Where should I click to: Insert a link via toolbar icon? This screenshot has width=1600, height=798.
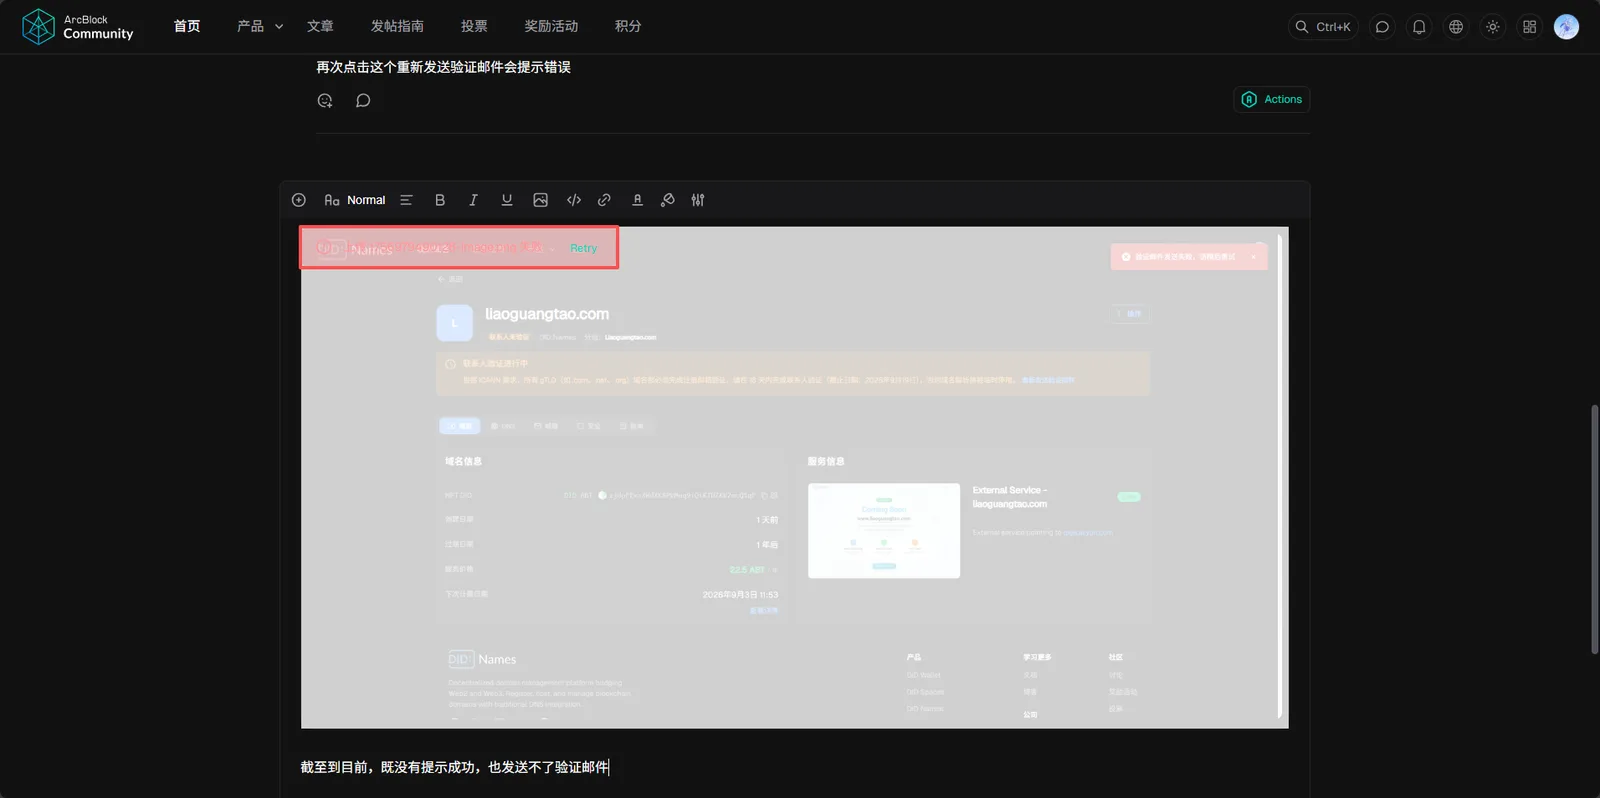coord(604,200)
